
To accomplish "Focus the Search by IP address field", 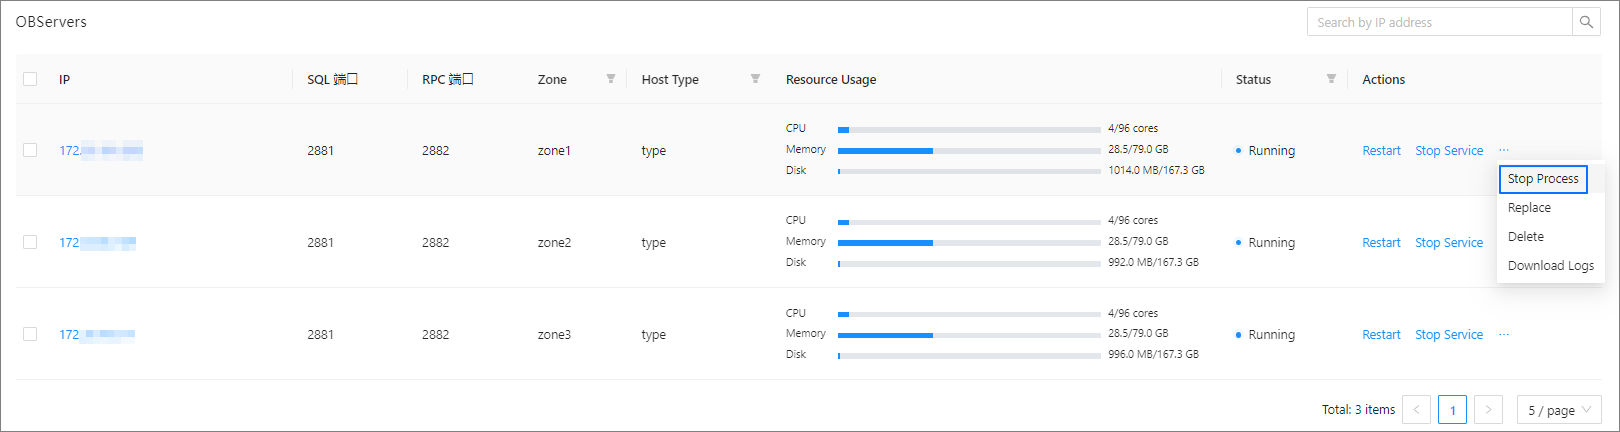I will tap(1438, 22).
